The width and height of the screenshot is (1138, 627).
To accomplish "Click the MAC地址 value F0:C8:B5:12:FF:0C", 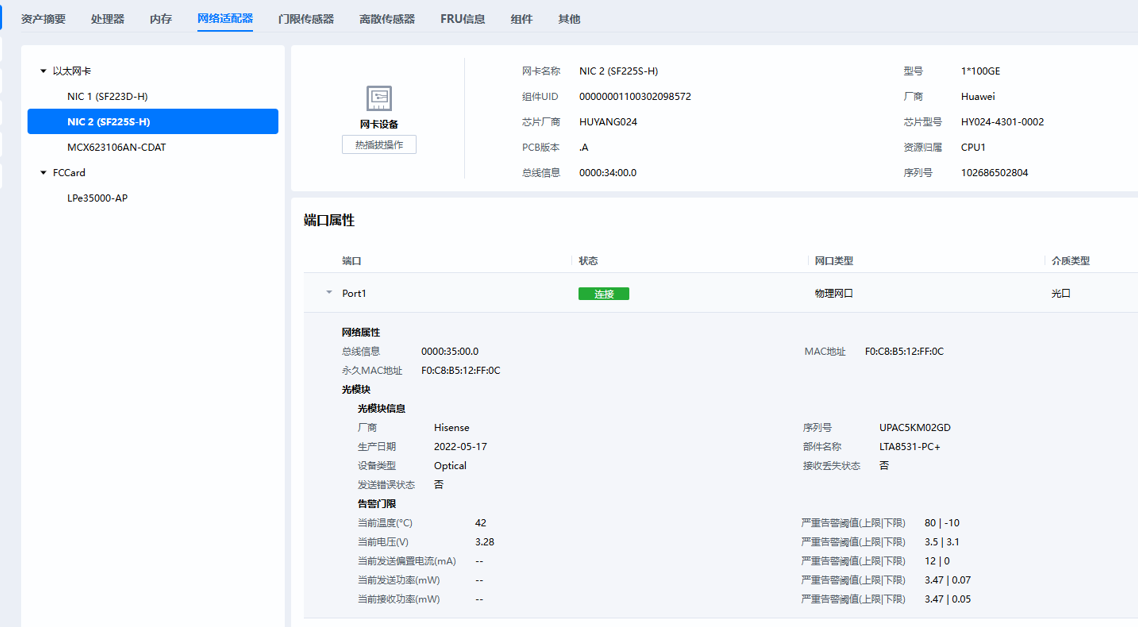I will point(904,351).
